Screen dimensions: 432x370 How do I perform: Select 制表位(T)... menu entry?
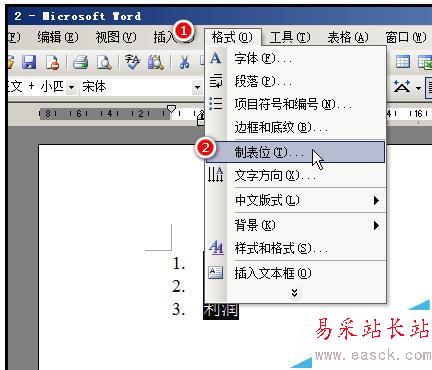pyautogui.click(x=295, y=152)
